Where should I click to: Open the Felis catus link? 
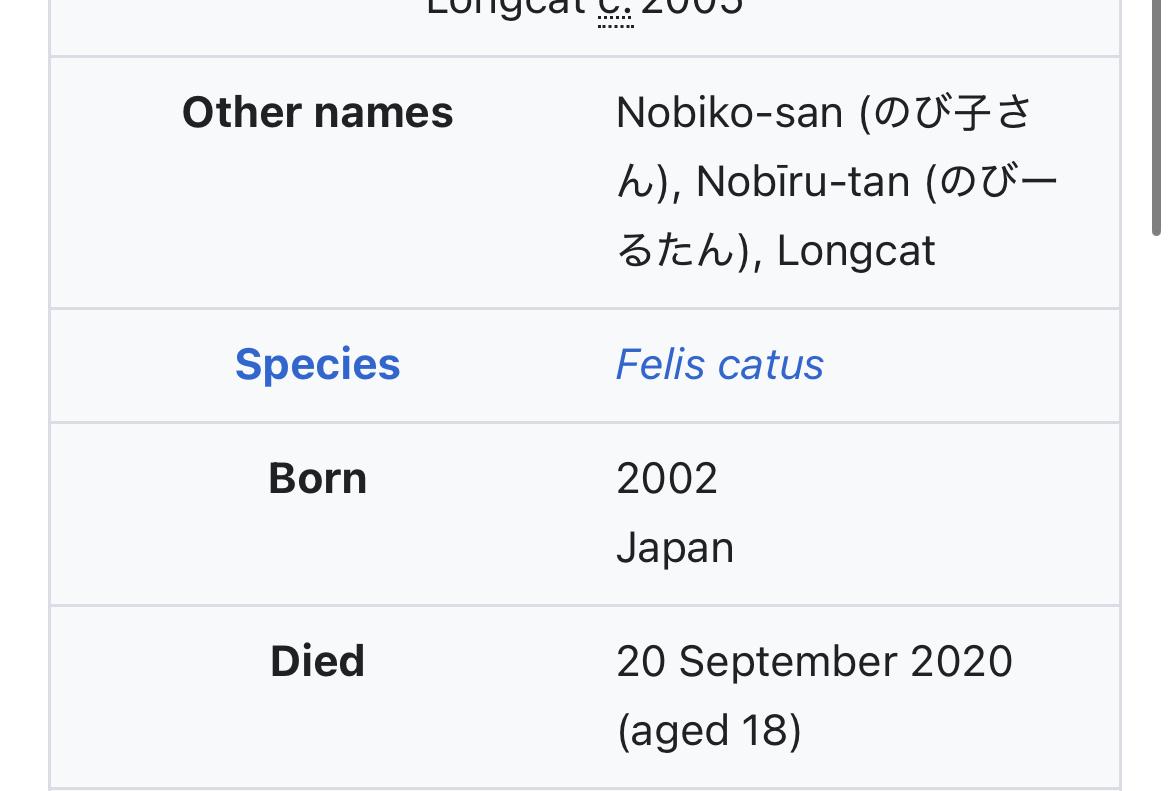pyautogui.click(x=719, y=365)
